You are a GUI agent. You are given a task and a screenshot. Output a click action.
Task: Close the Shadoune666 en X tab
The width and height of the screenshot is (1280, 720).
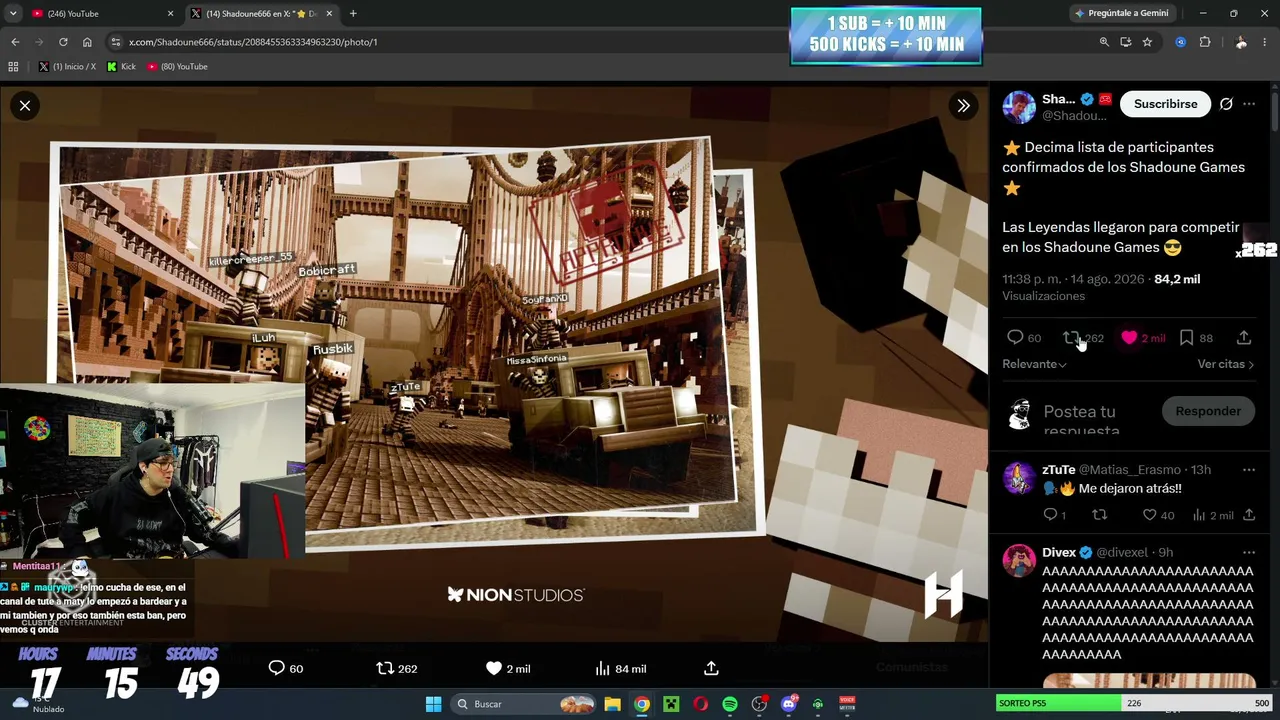(328, 14)
